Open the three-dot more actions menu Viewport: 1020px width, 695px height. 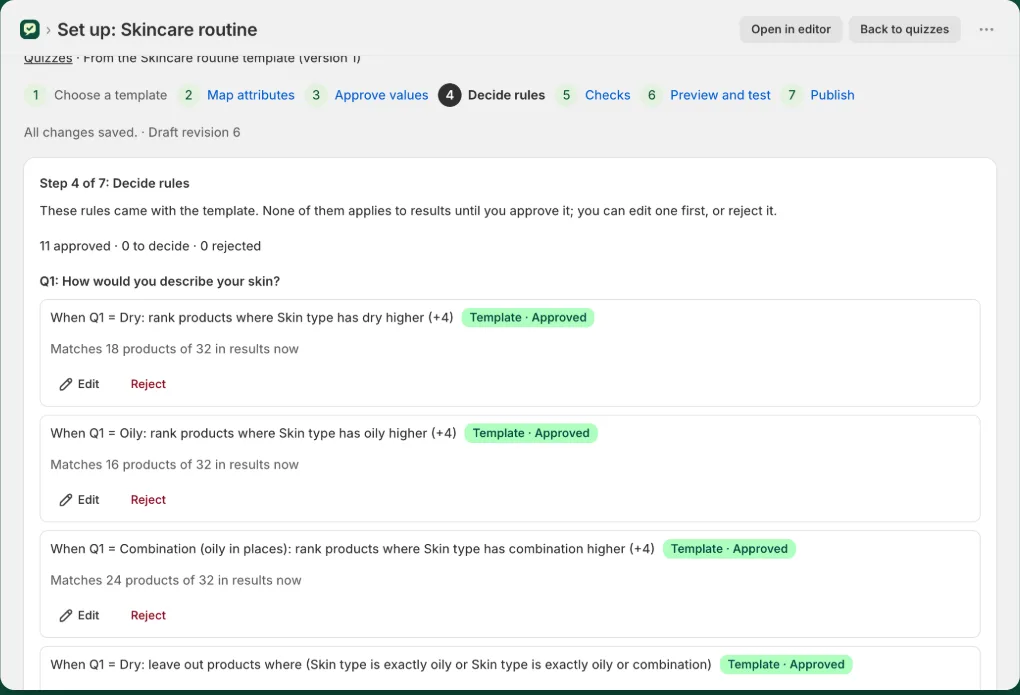click(x=986, y=29)
